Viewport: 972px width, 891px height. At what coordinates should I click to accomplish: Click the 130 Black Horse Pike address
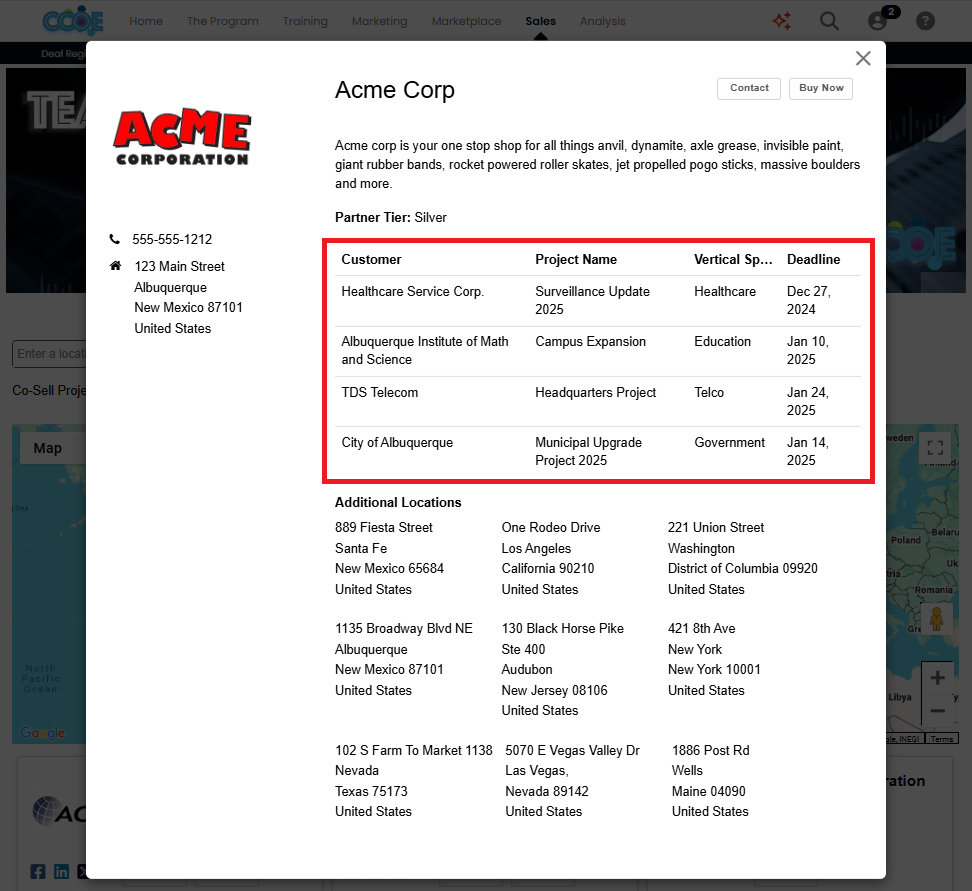point(562,669)
